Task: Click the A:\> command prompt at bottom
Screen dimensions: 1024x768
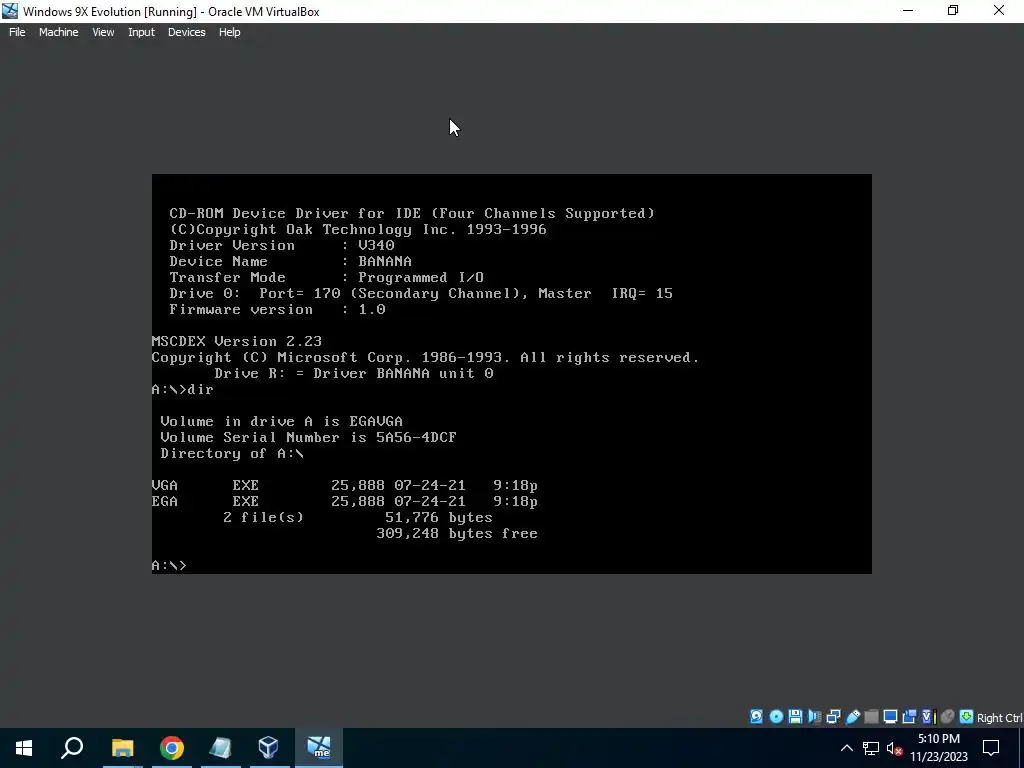Action: click(x=169, y=565)
